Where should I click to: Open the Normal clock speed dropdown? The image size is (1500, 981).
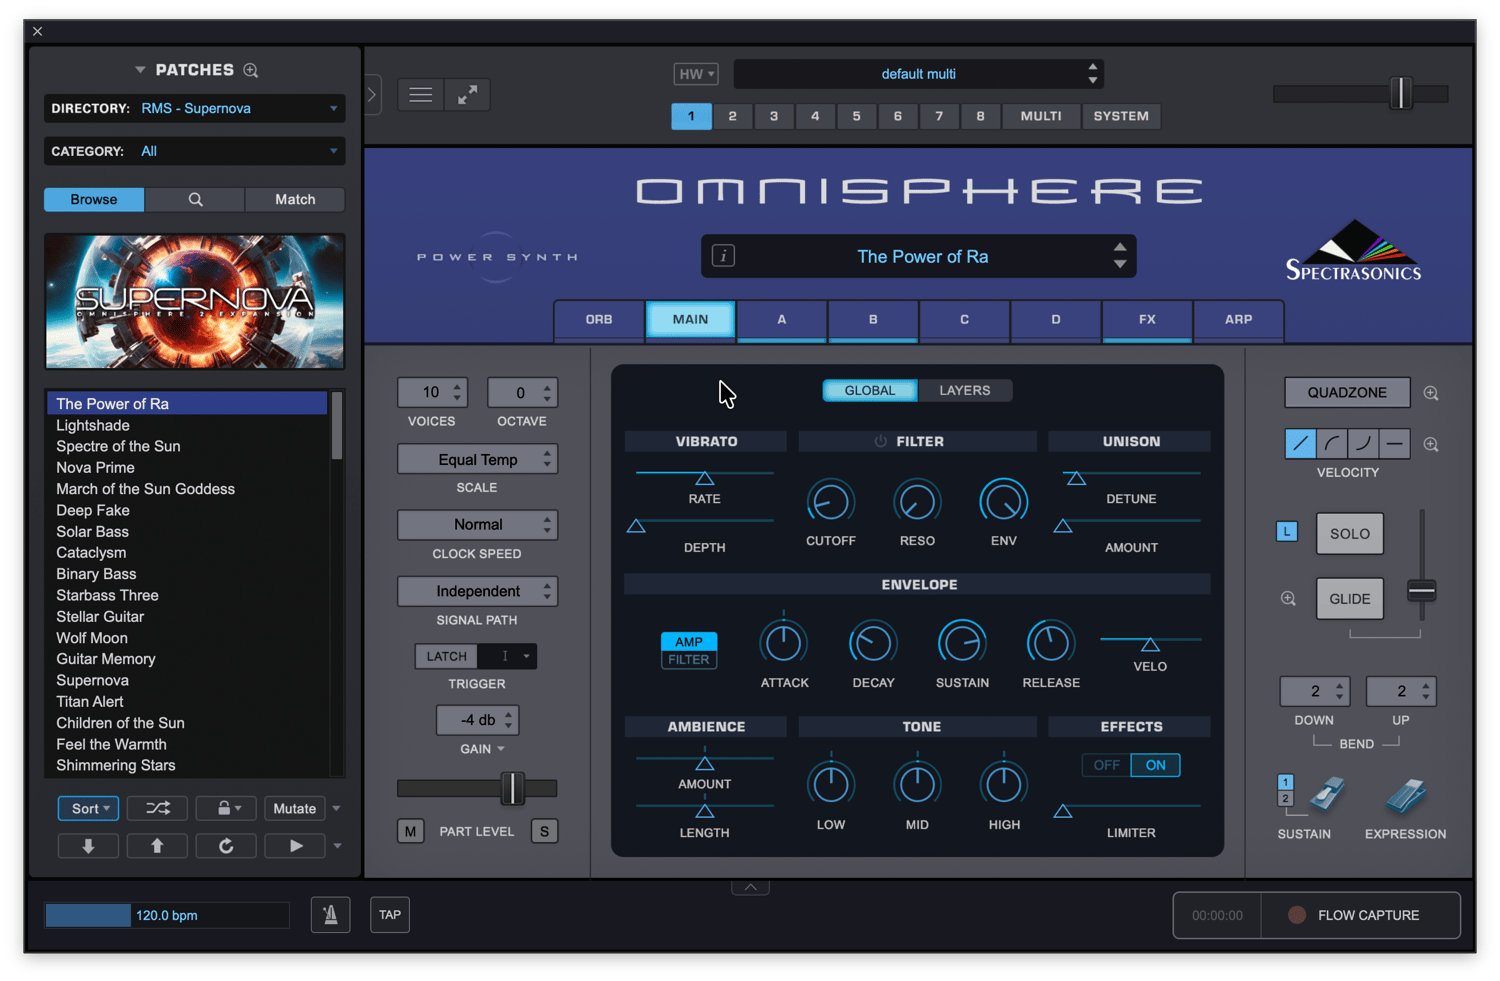[477, 525]
